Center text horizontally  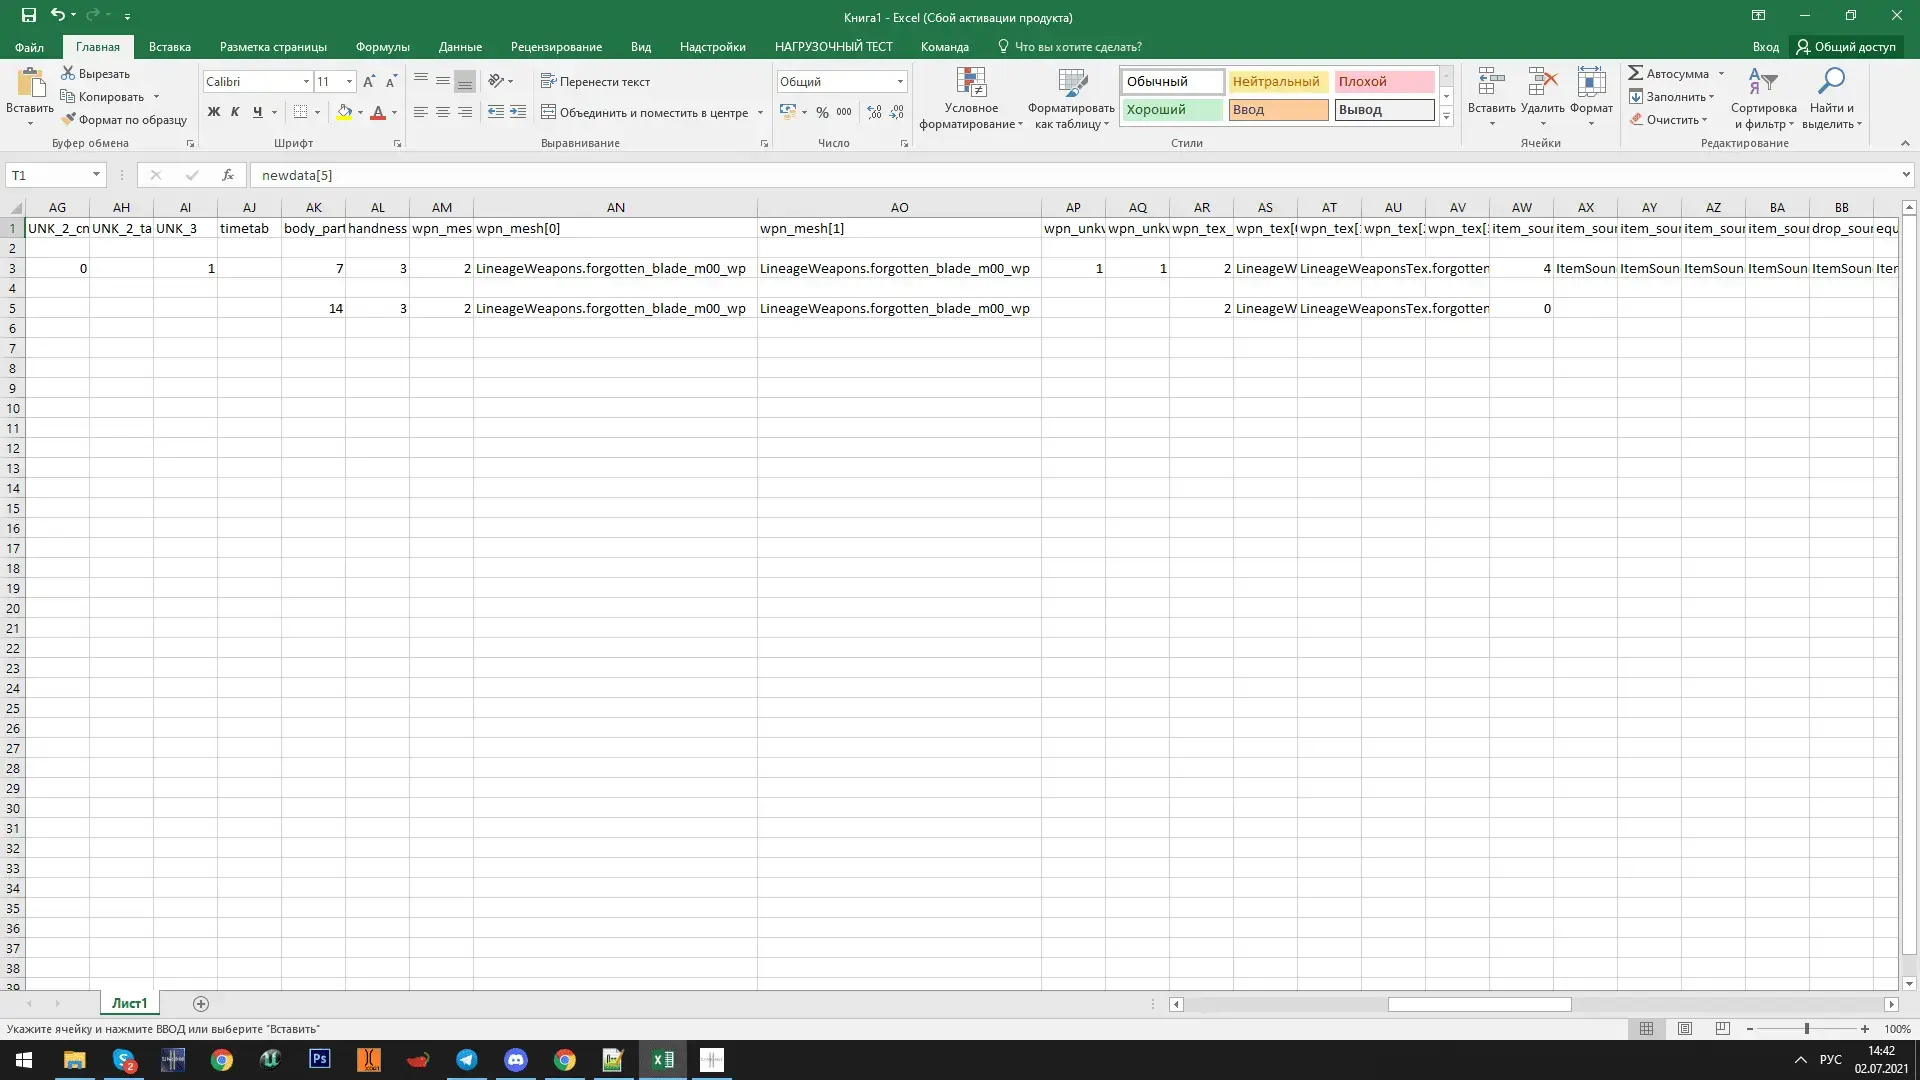click(443, 112)
